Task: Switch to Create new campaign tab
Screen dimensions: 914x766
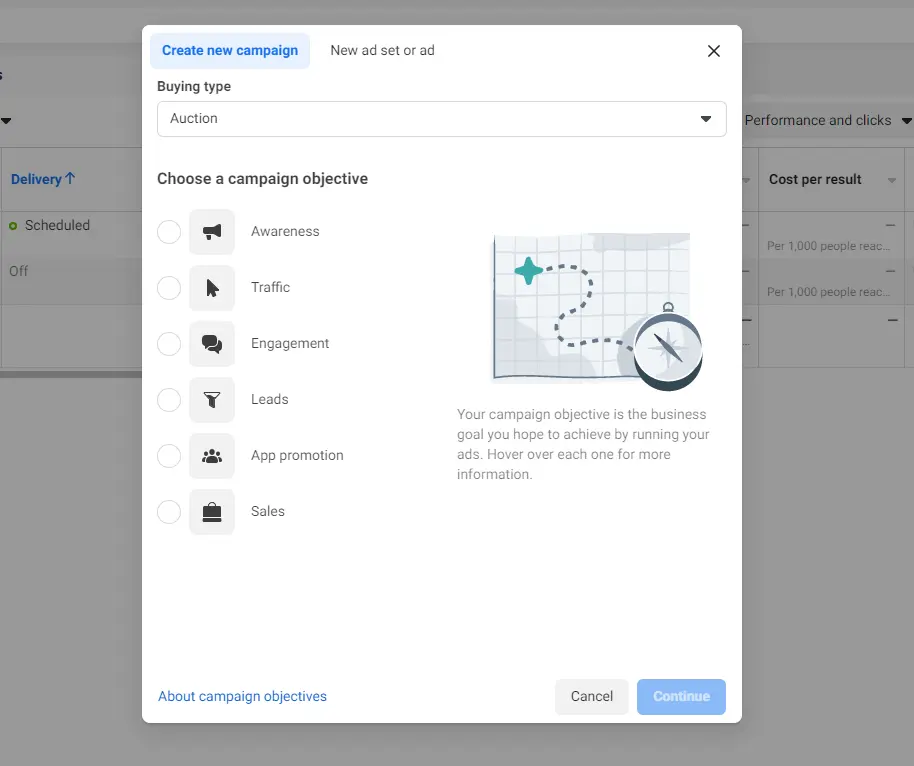Action: [230, 51]
